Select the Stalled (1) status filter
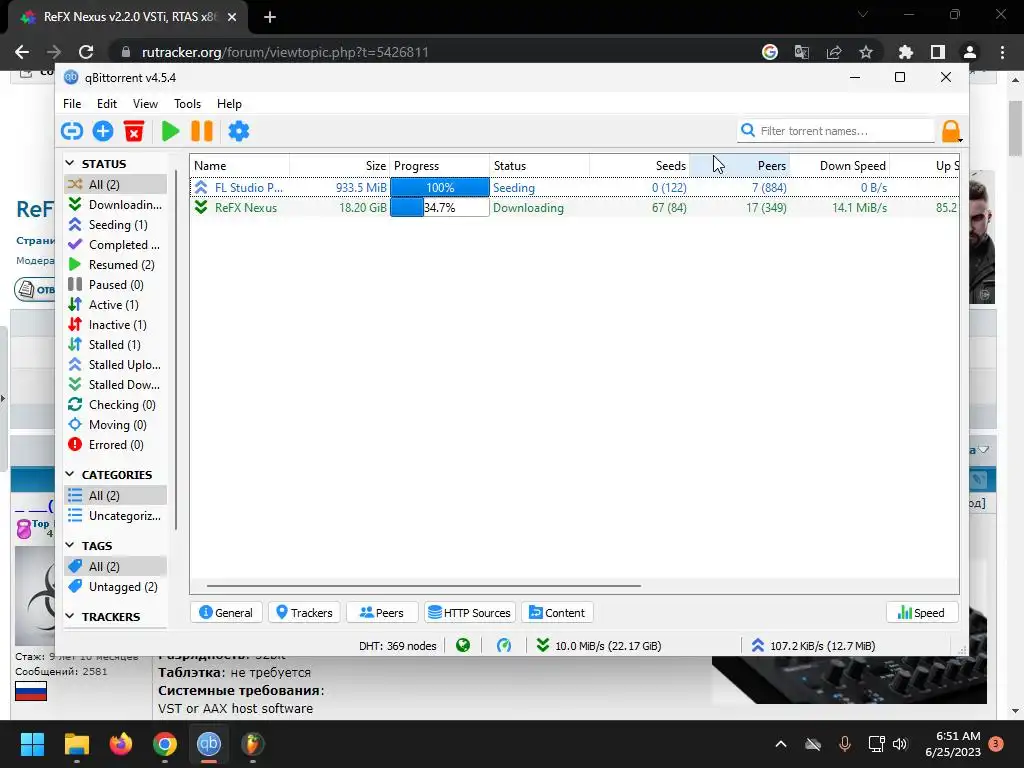The image size is (1024, 768). pyautogui.click(x=116, y=345)
